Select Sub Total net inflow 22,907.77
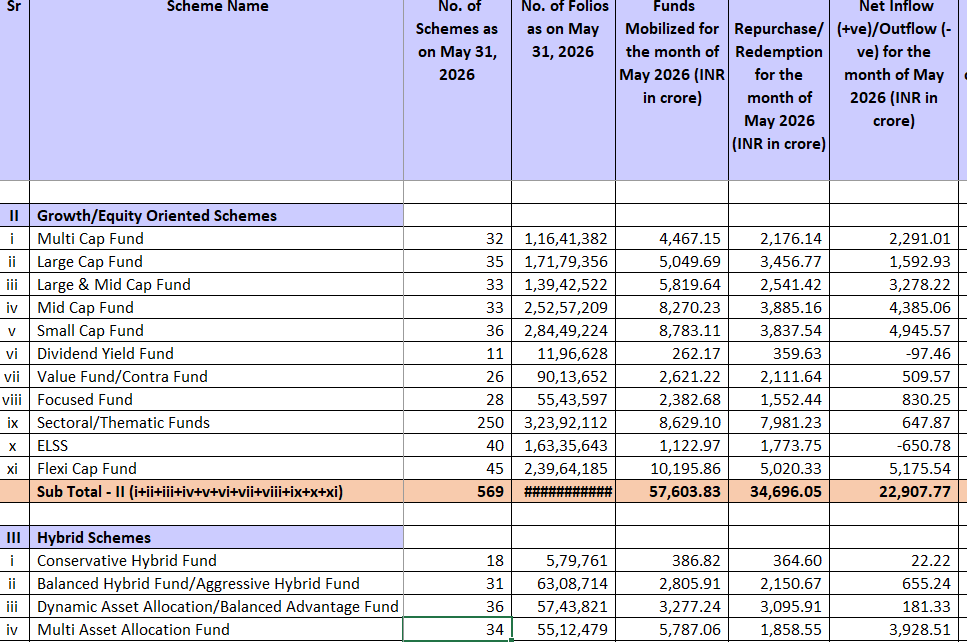 (894, 492)
